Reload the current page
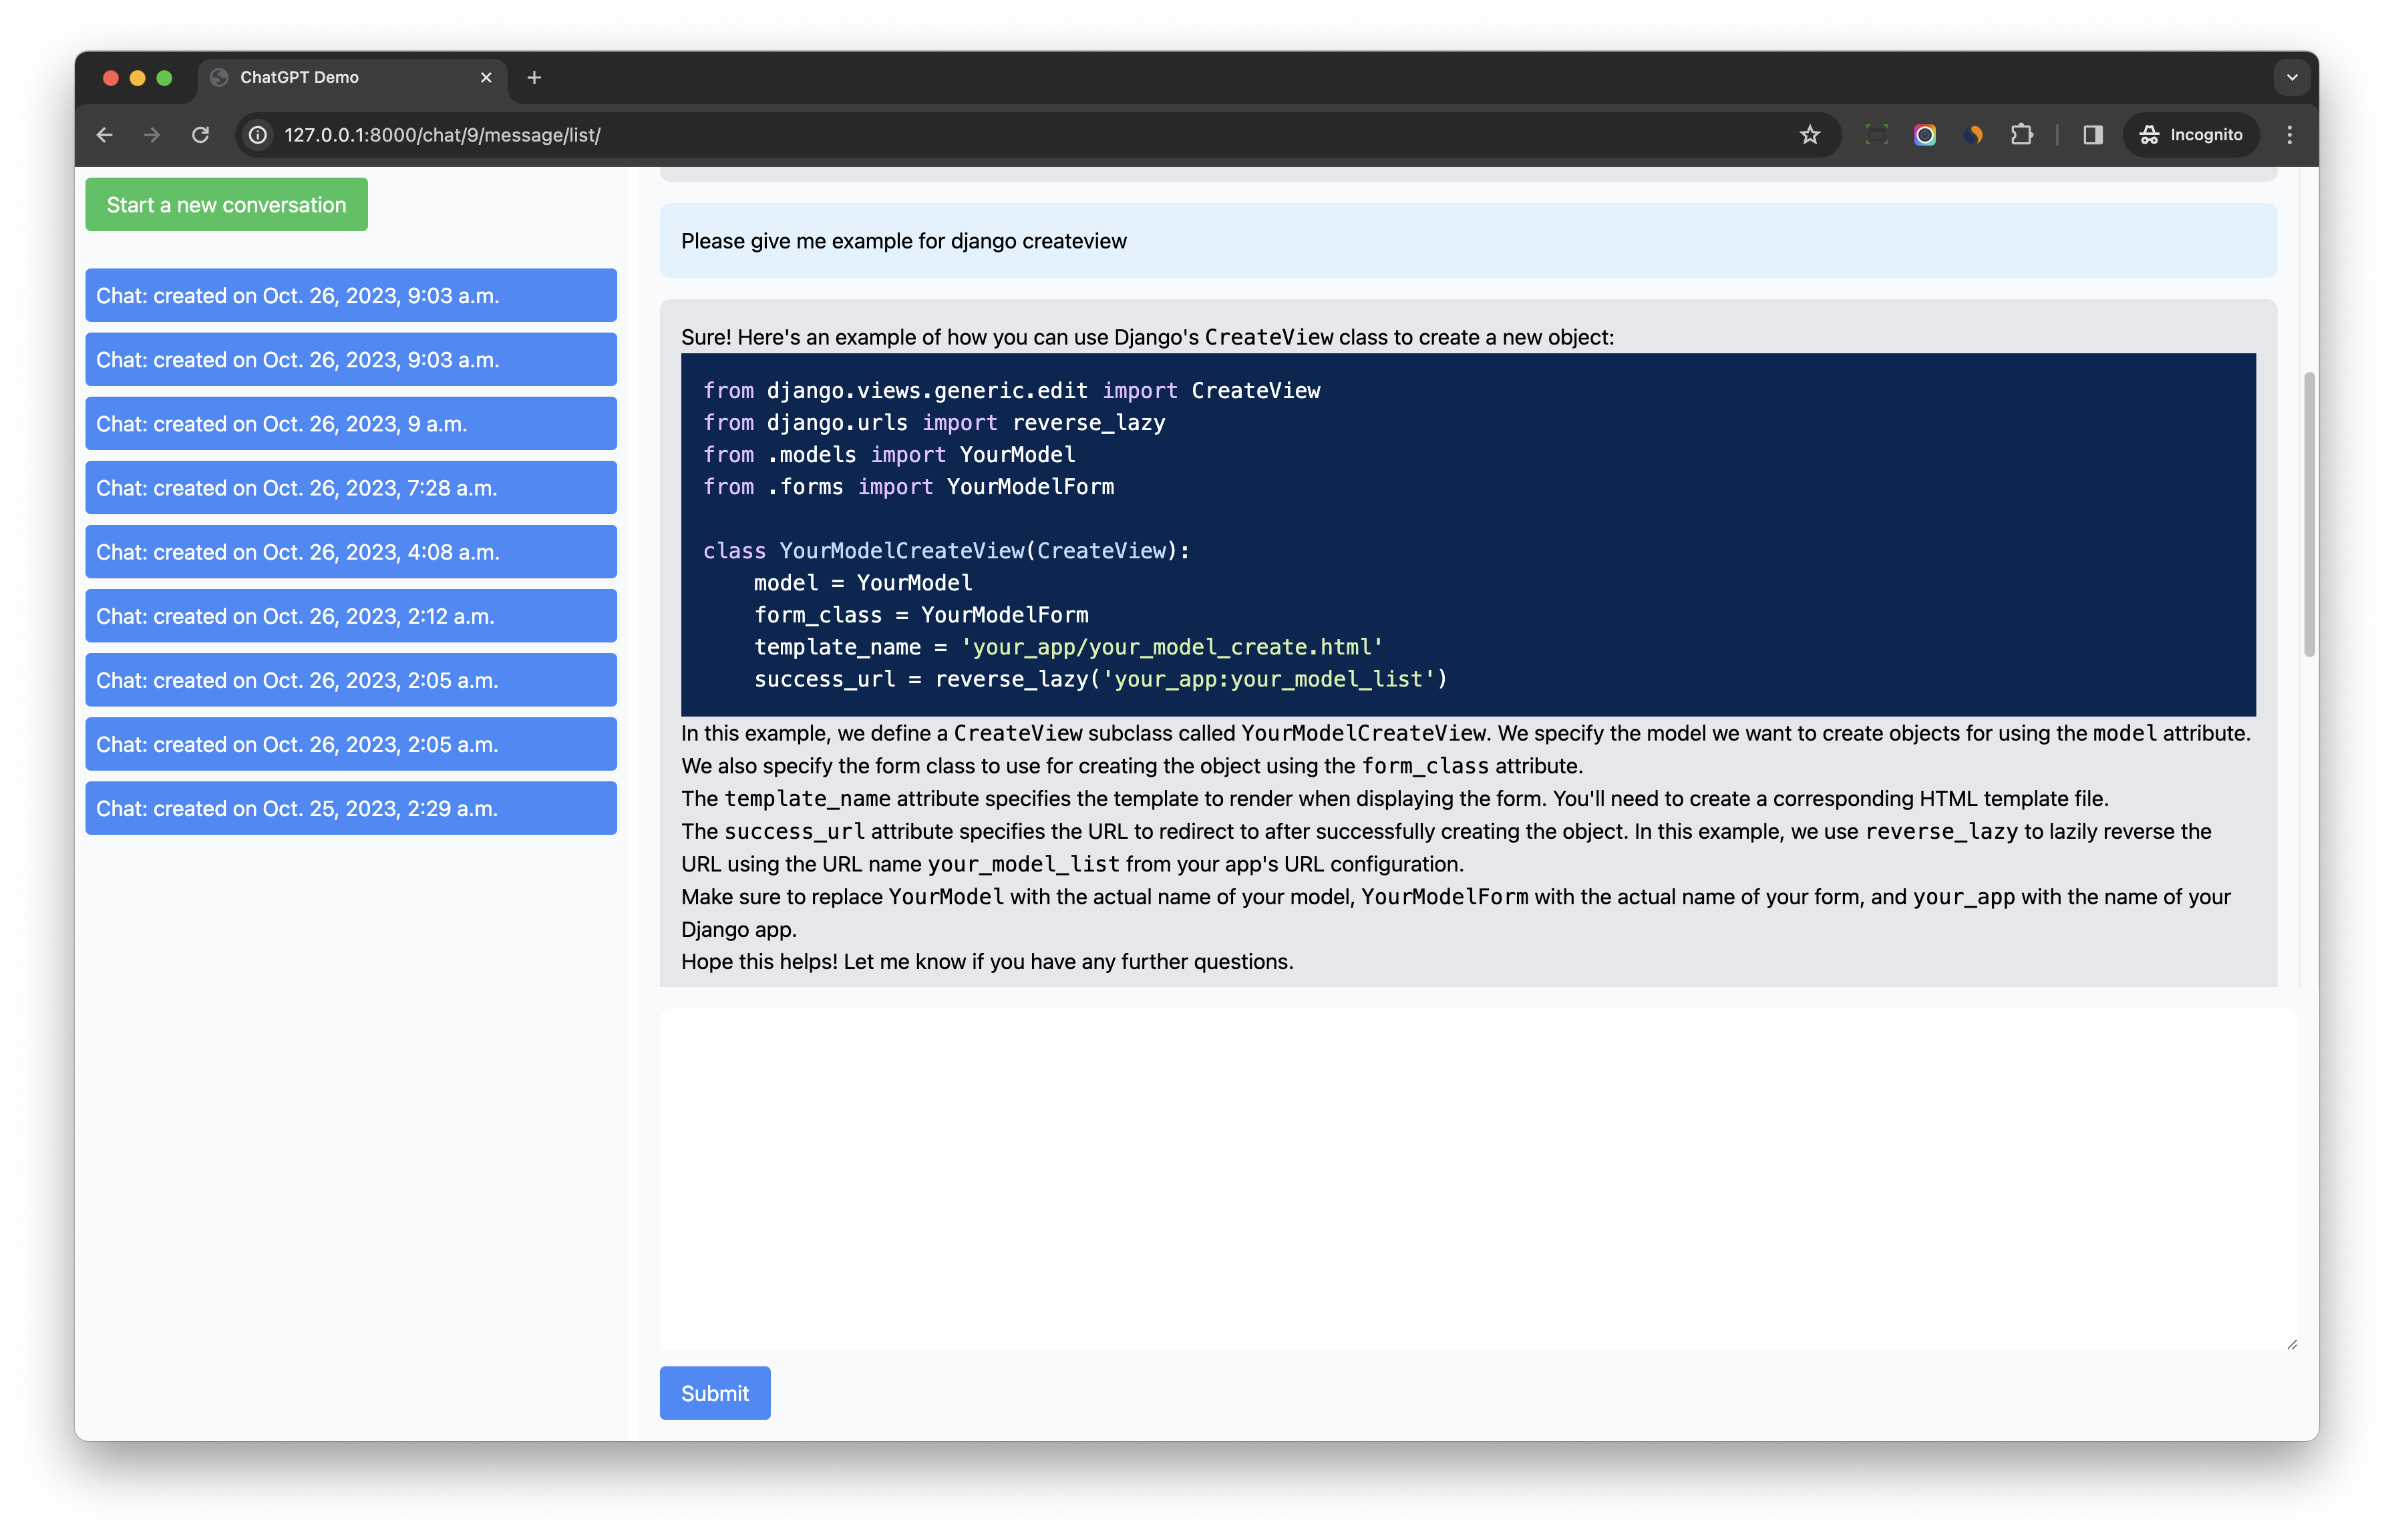 point(200,135)
